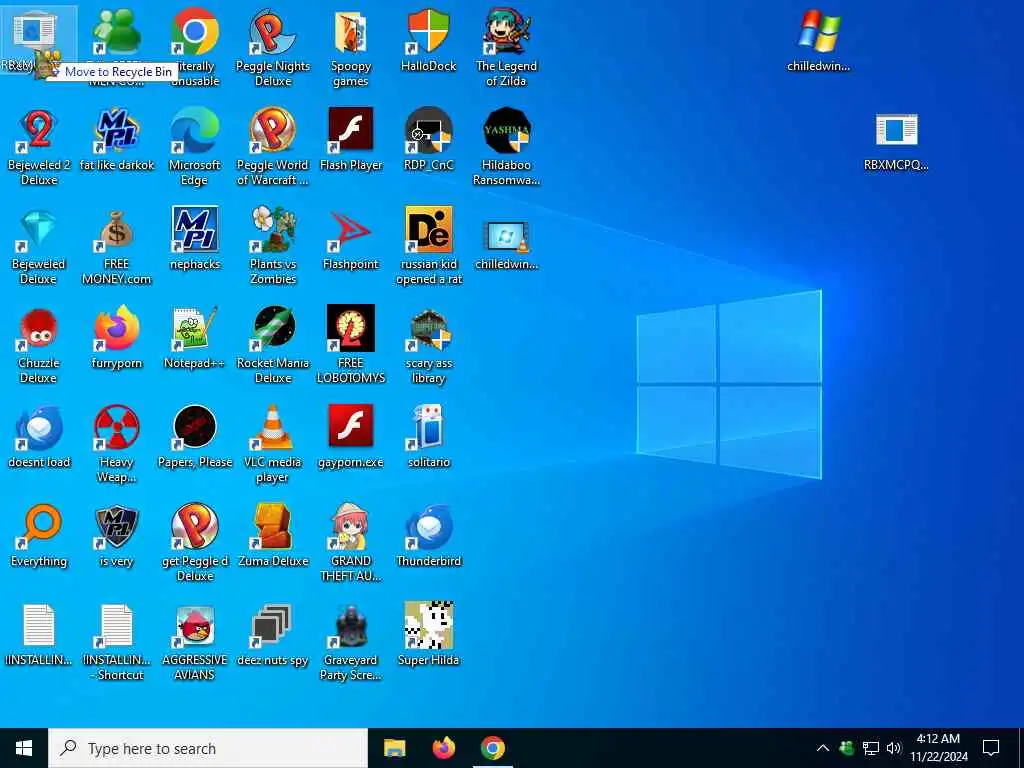This screenshot has width=1024, height=768.
Task: Select russian kid opened a rat icon
Action: [428, 229]
